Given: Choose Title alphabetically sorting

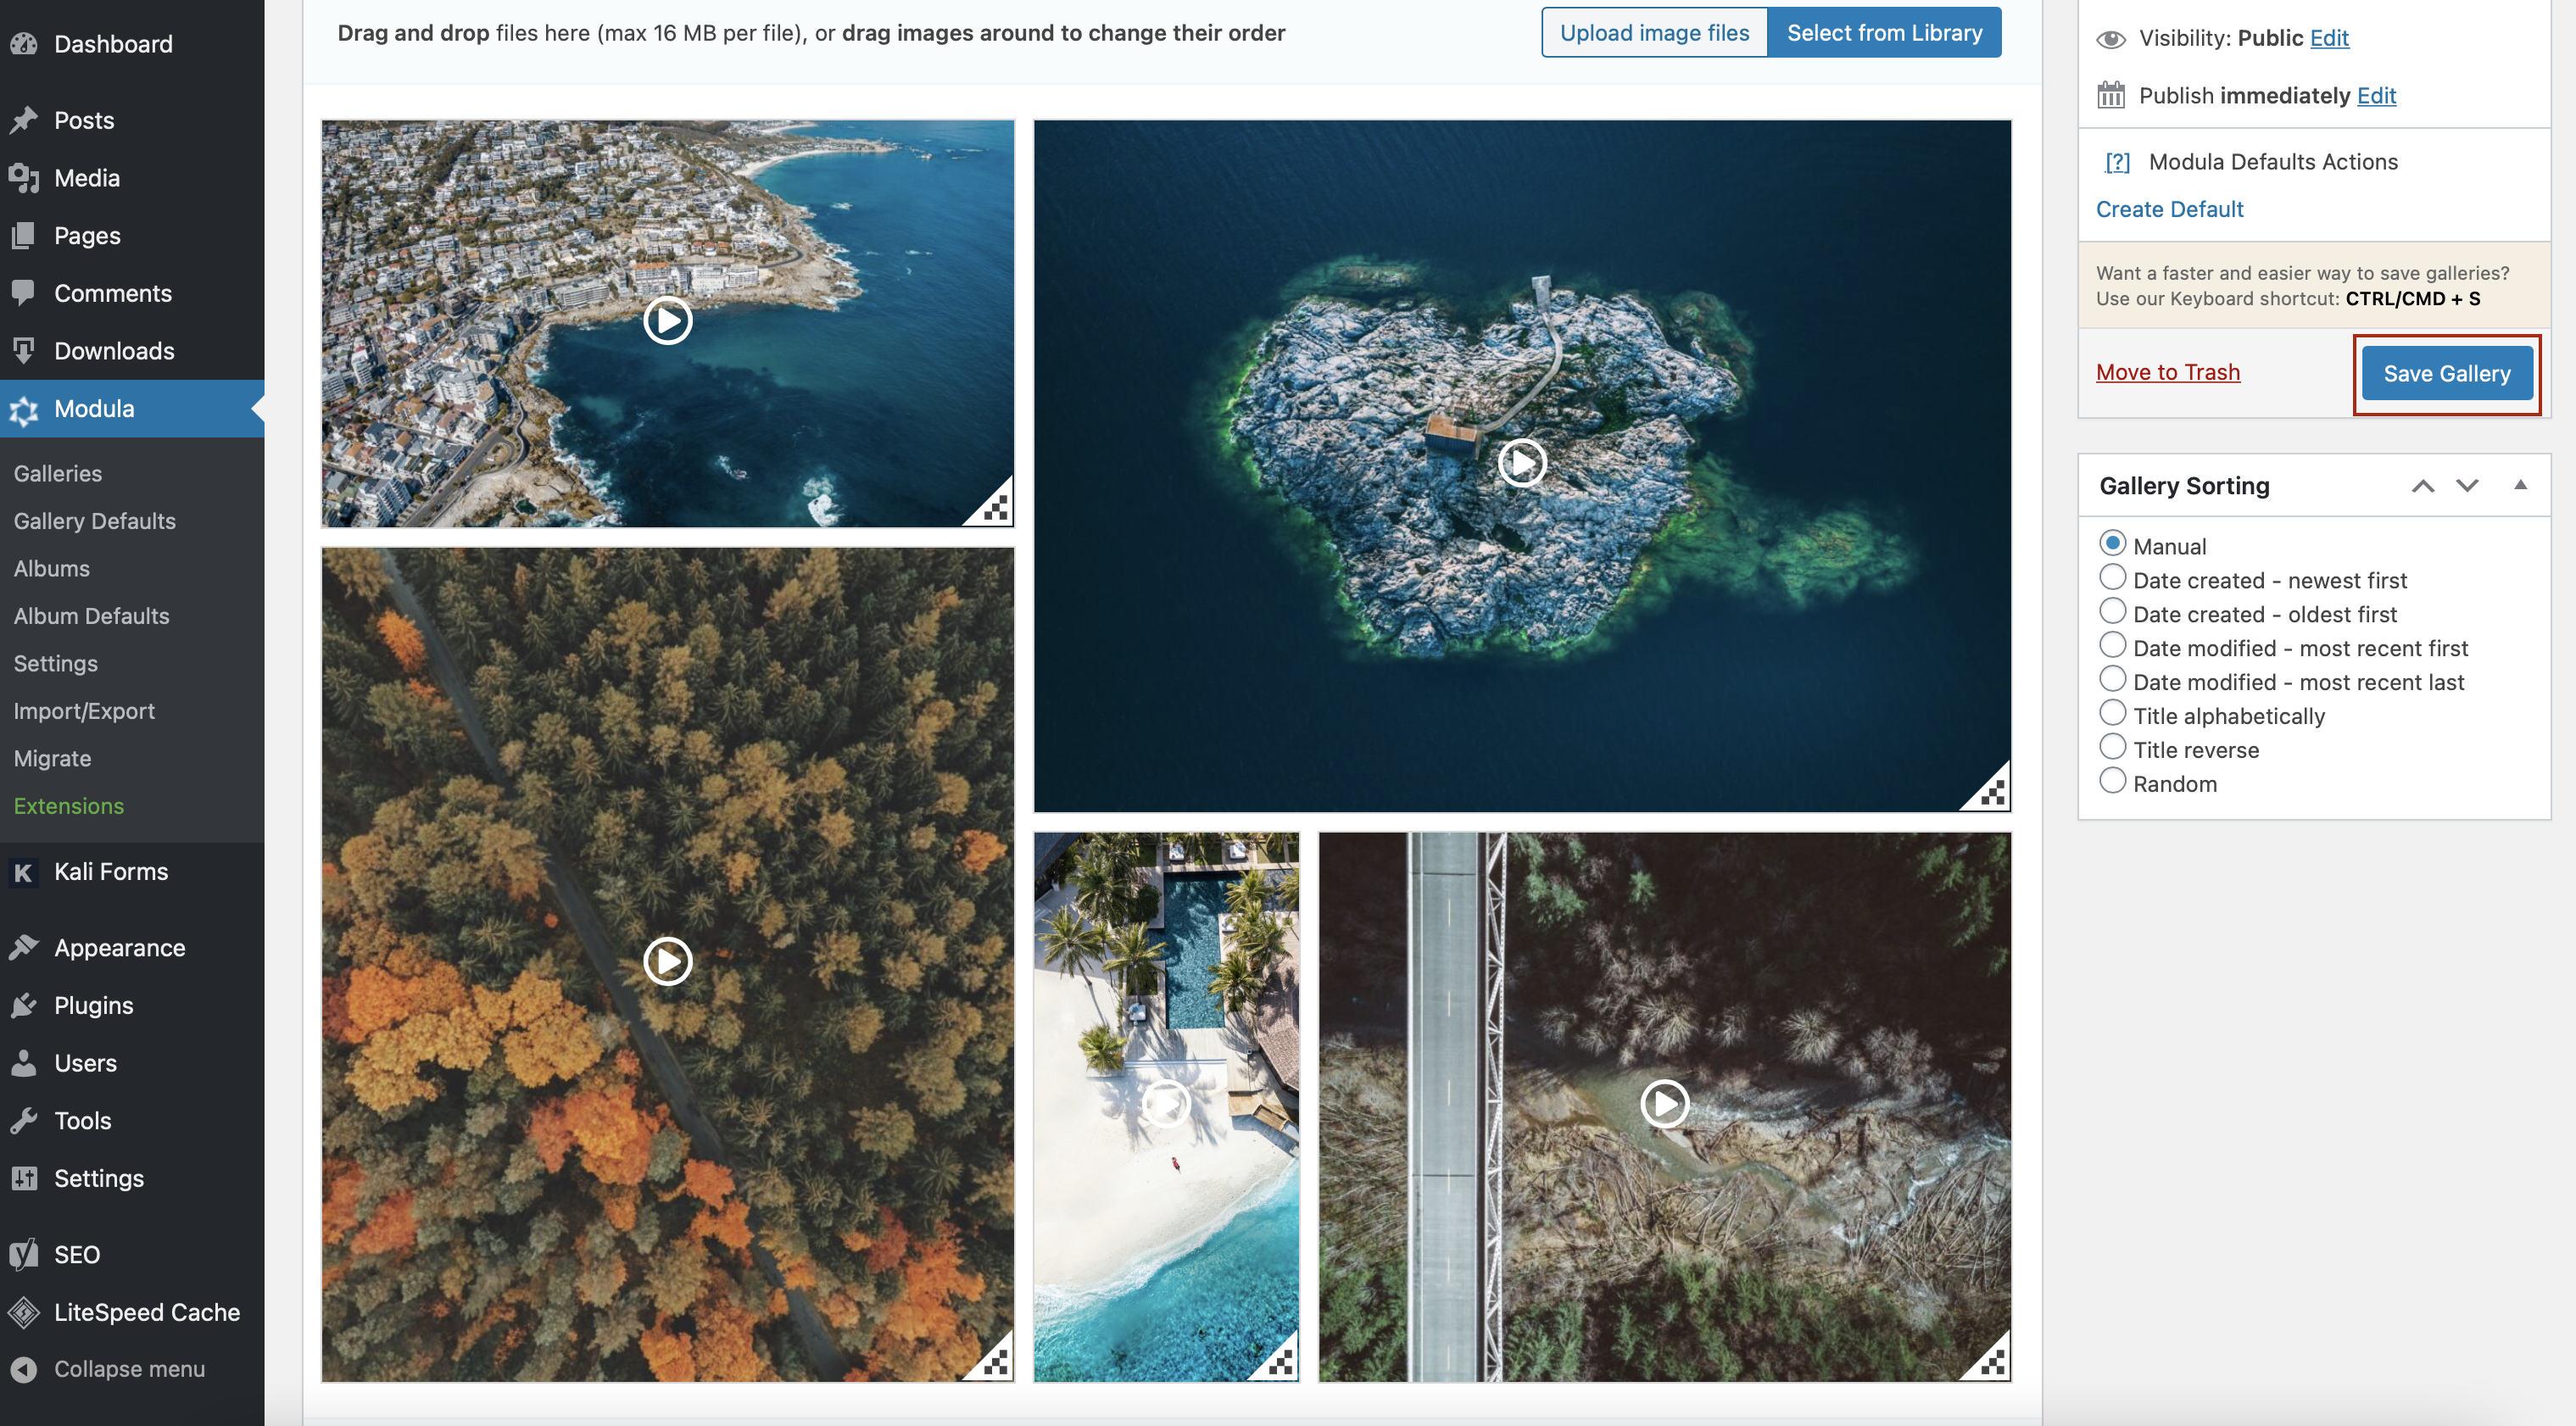Looking at the screenshot, I should point(2112,714).
